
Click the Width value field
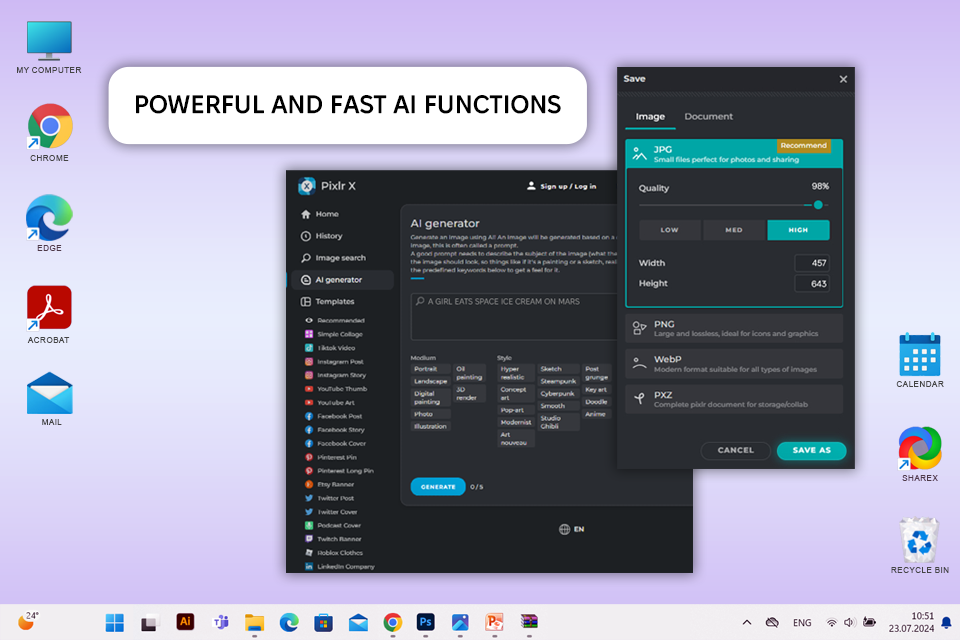click(812, 263)
